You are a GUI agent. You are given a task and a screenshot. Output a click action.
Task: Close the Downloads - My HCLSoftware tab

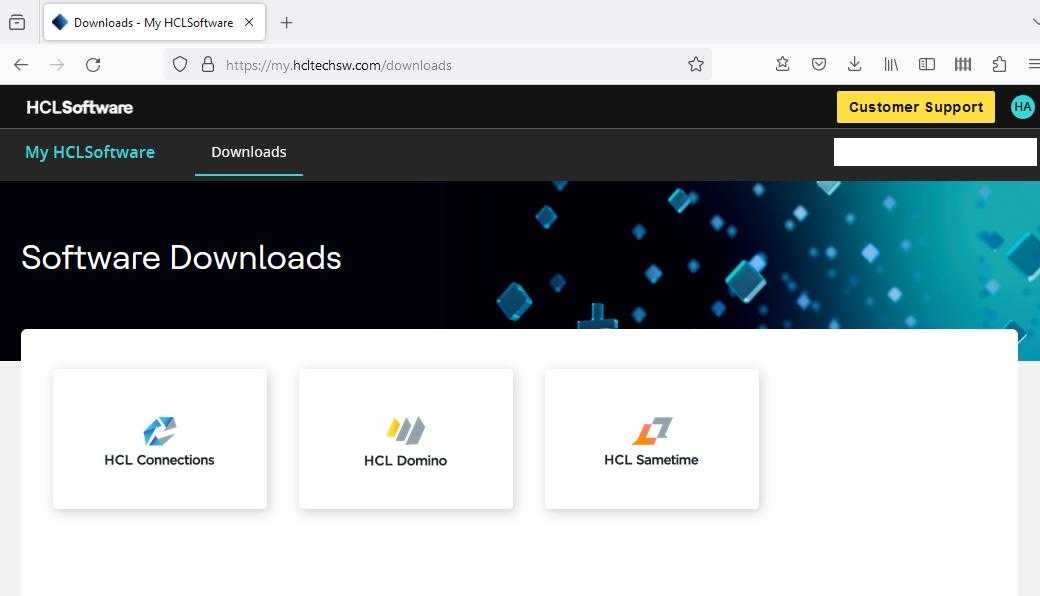point(249,23)
